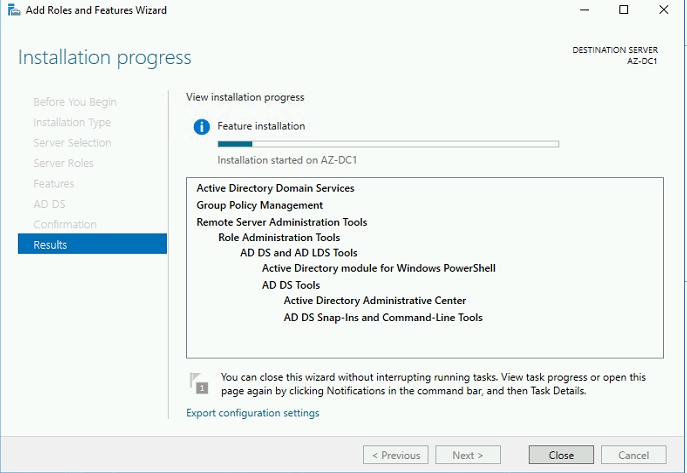This screenshot has height=473, width=687.
Task: Click the Installation progress page title
Action: point(105,58)
